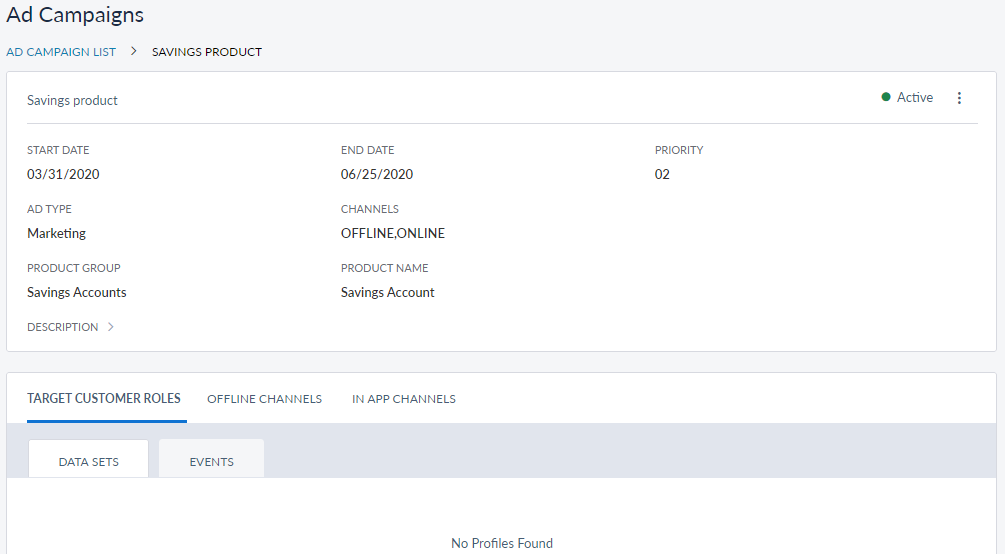Image resolution: width=1005 pixels, height=554 pixels.
Task: Click the start date 03/31/2020
Action: [63, 174]
